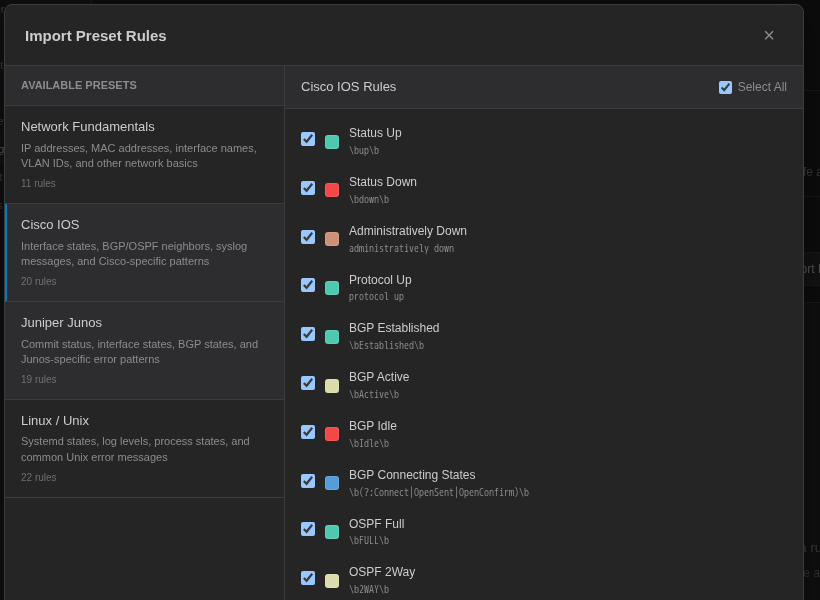Click the green swatch for Protocol Up
Screen dimensions: 820x600
click(332, 288)
